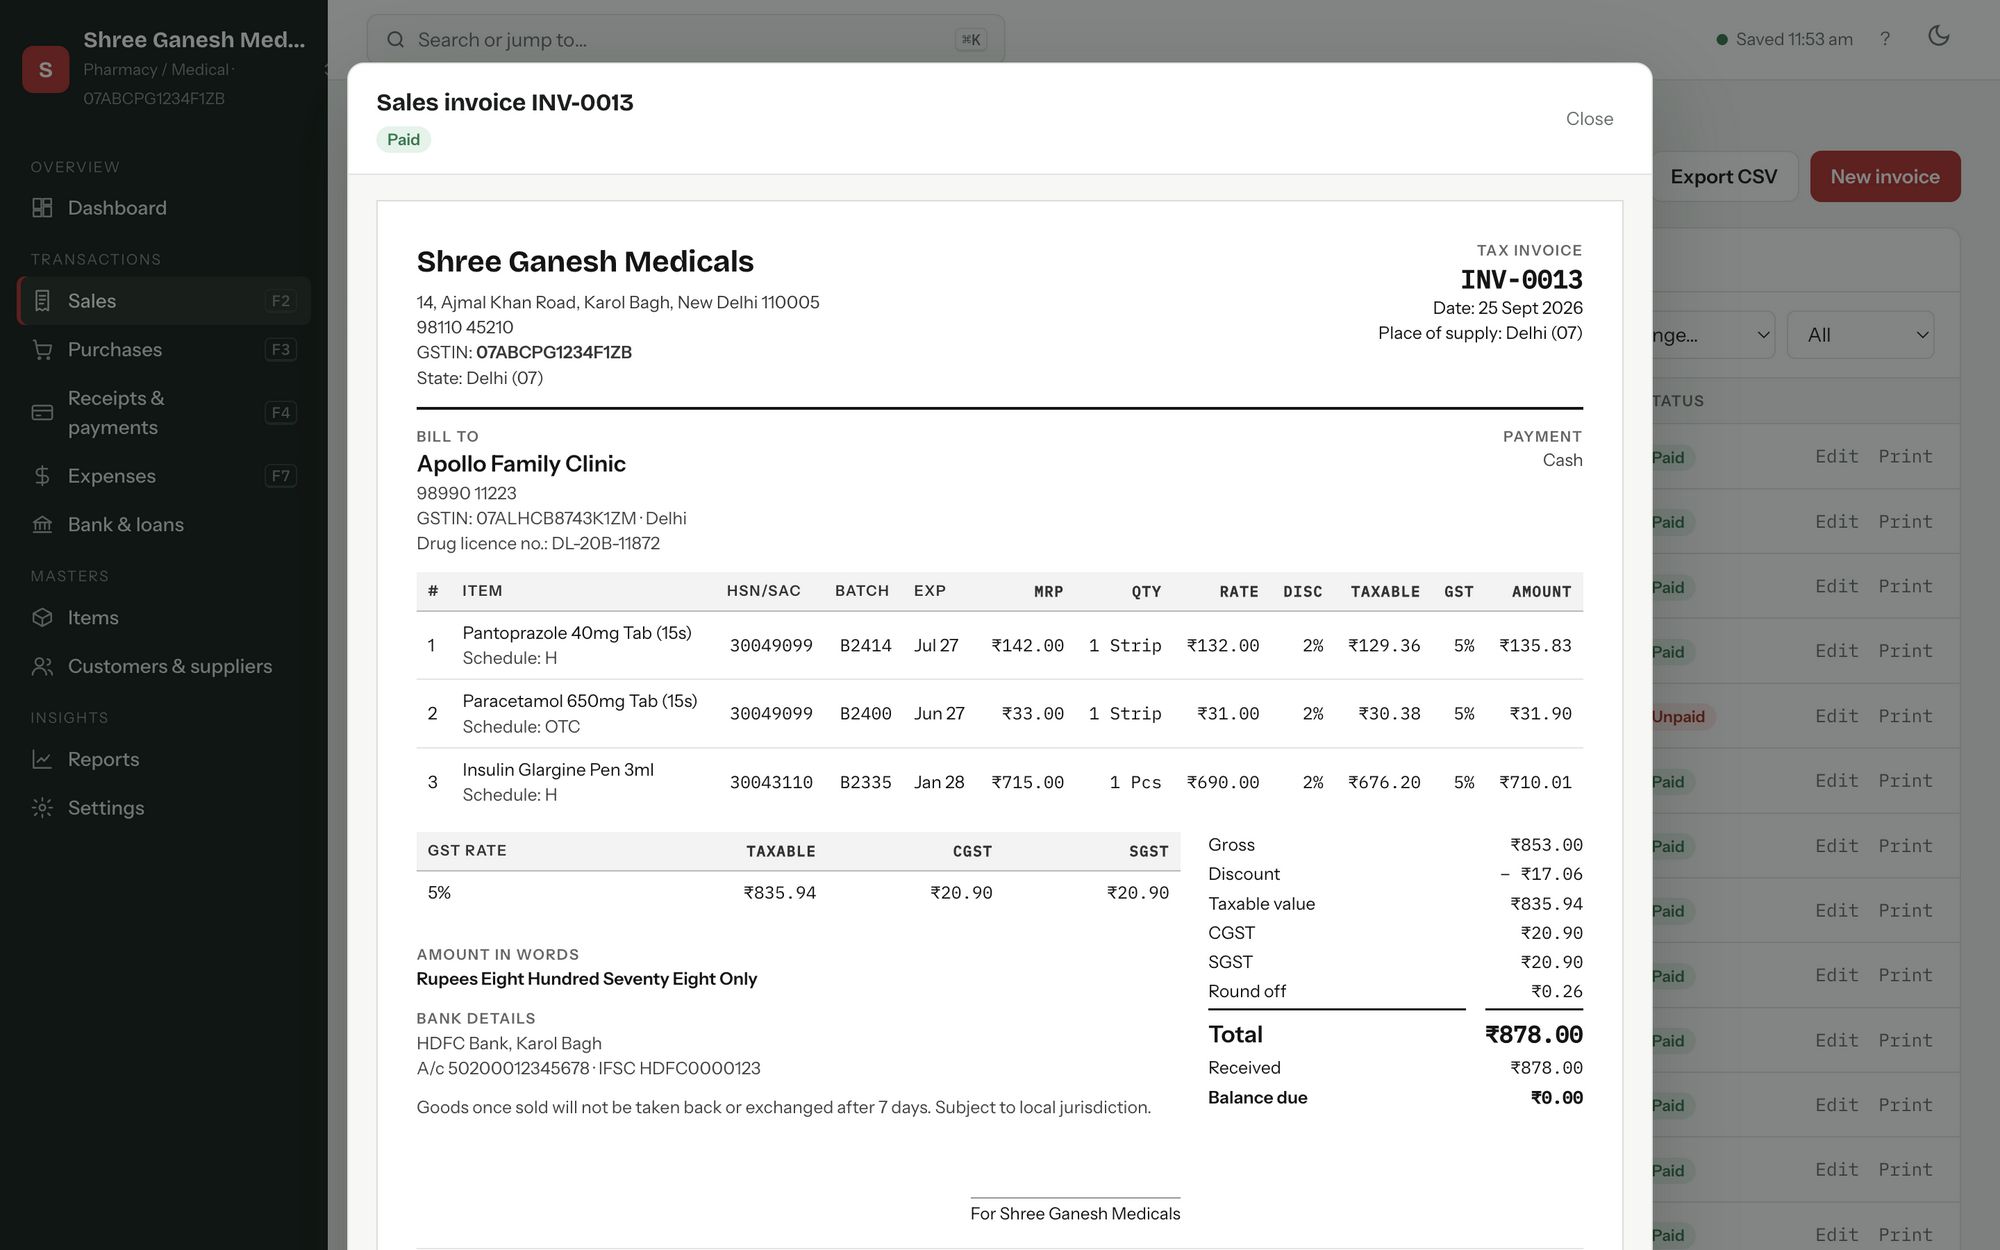Click the Customers & suppliers people icon

click(42, 666)
